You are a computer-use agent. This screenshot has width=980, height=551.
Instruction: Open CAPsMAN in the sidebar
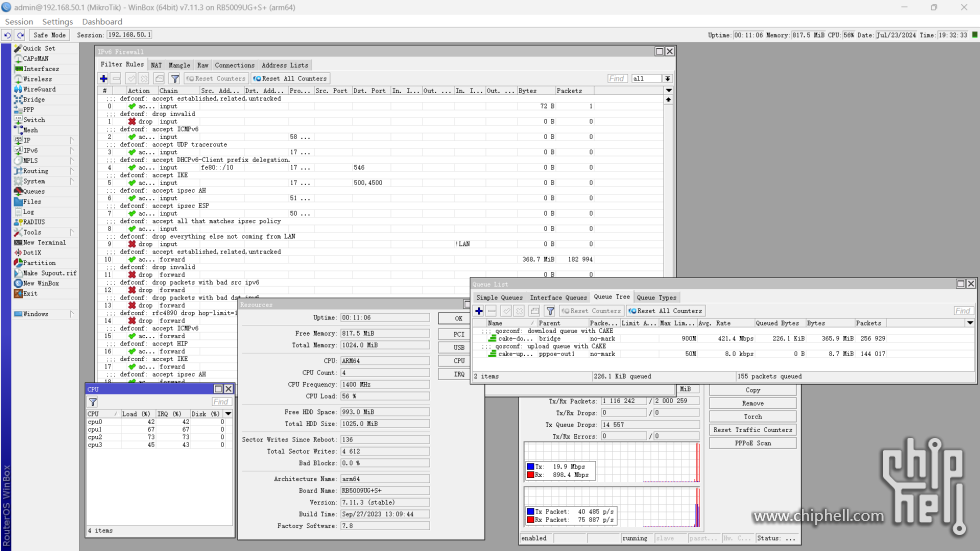tap(36, 59)
